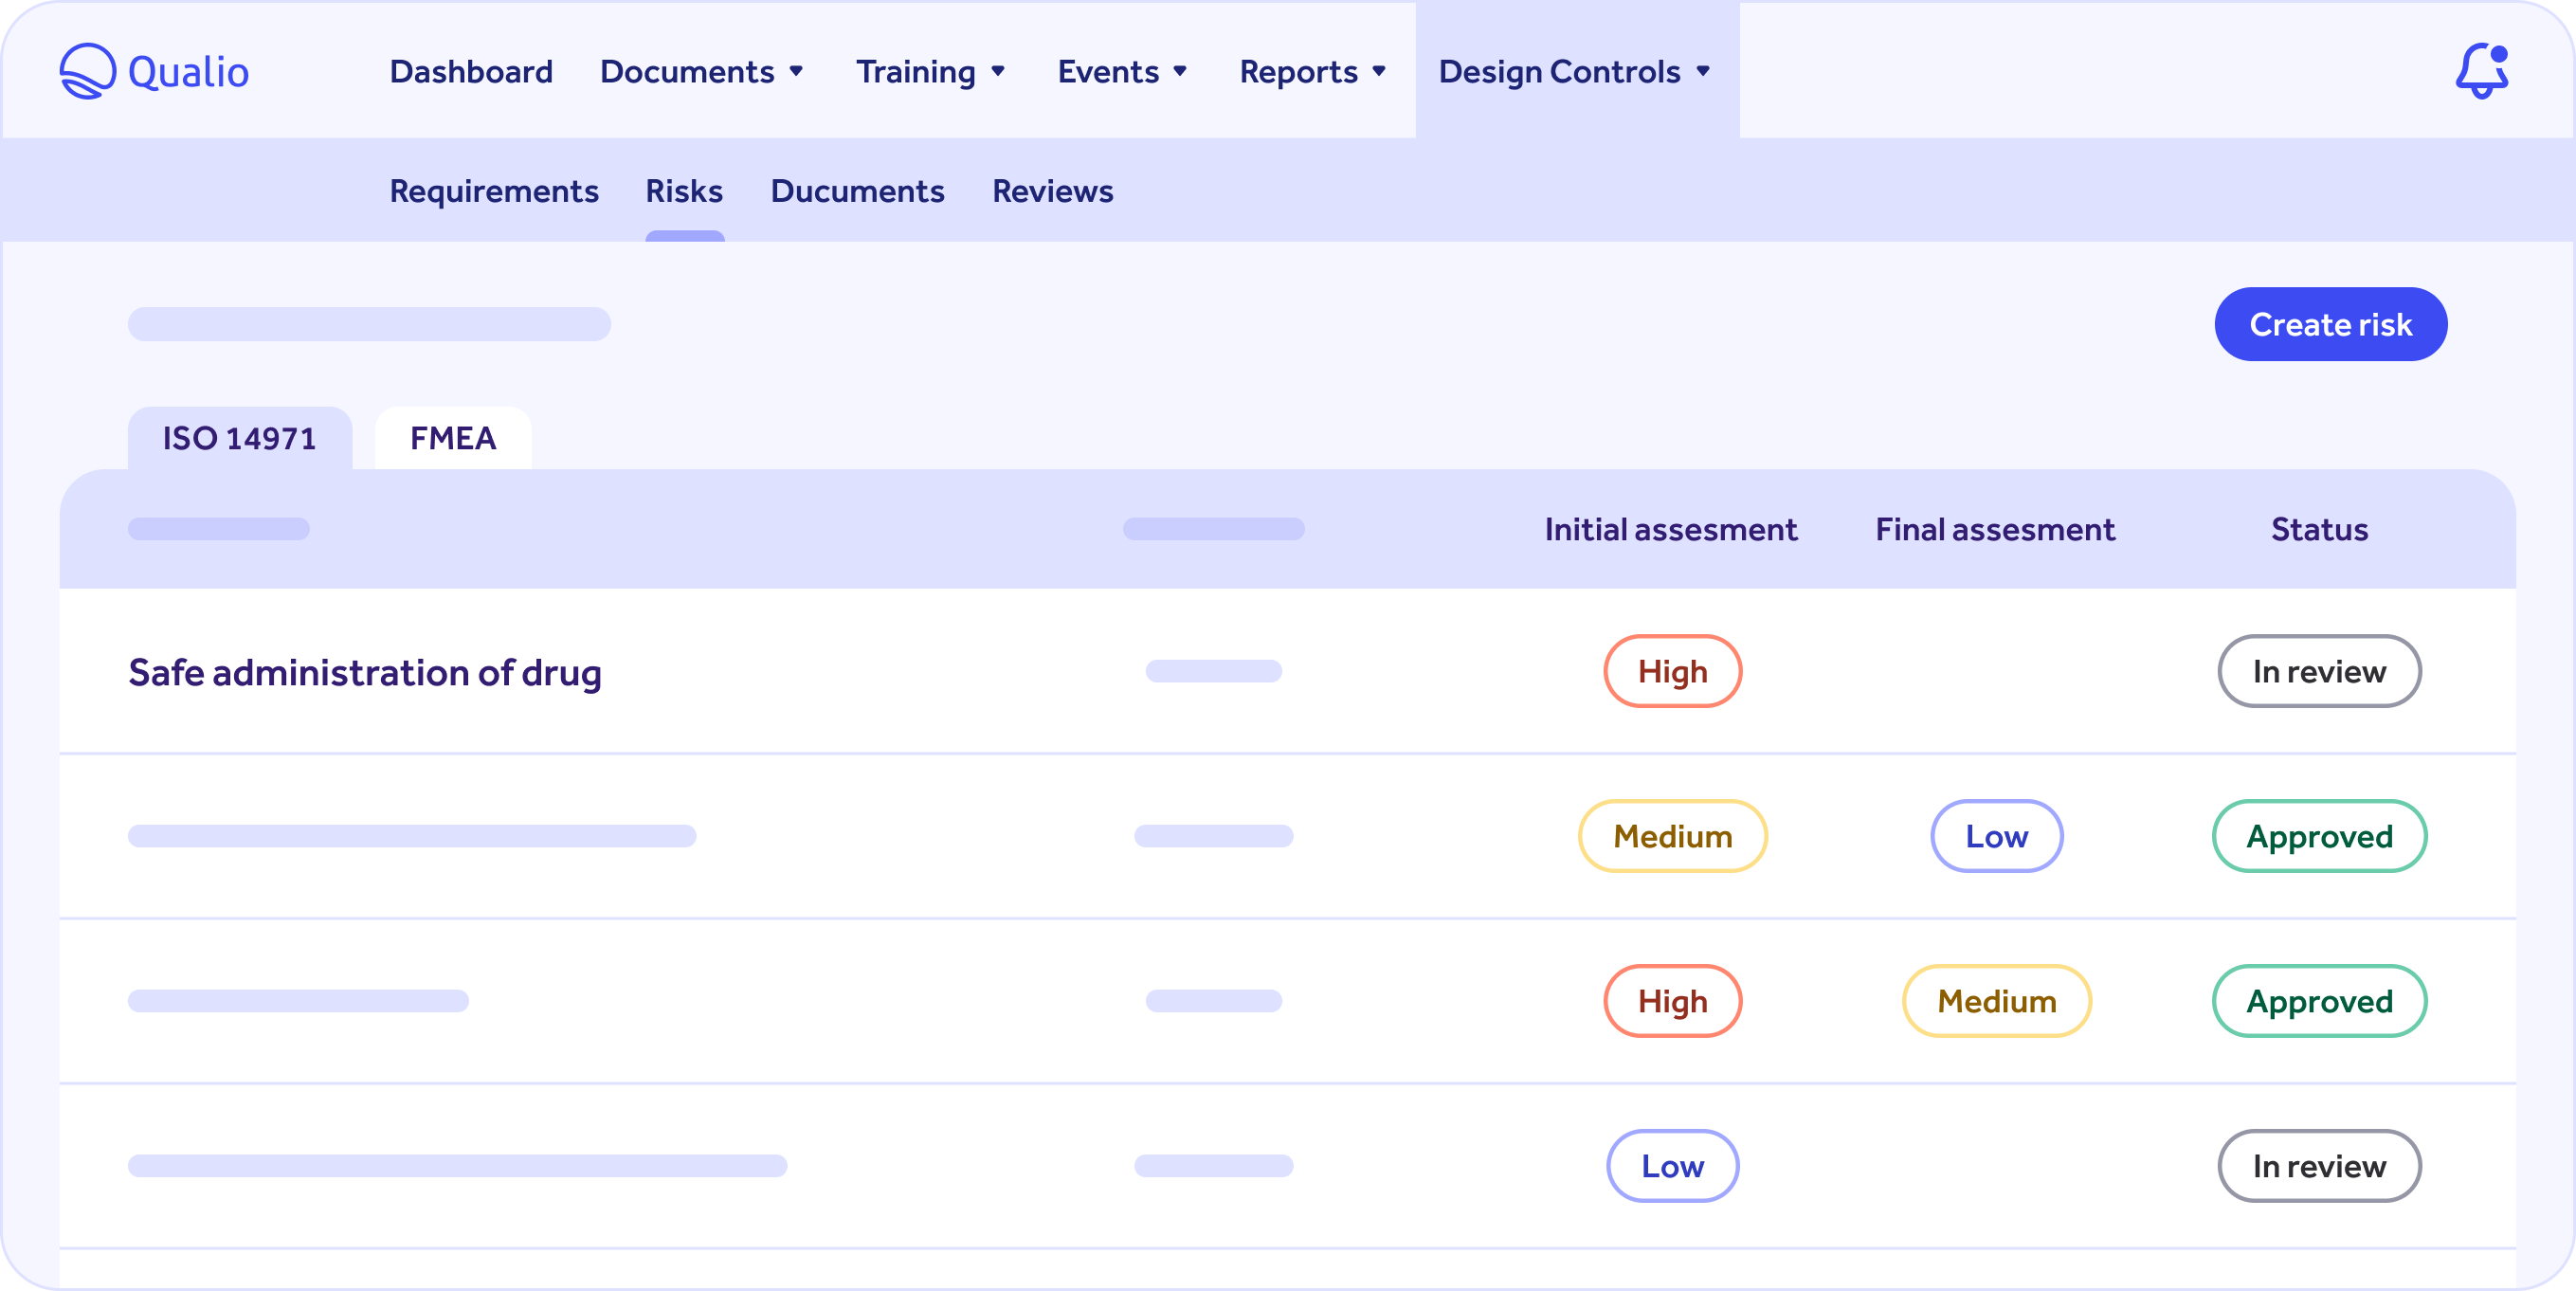The height and width of the screenshot is (1291, 2576).
Task: Open the Training dropdown menu
Action: (931, 71)
